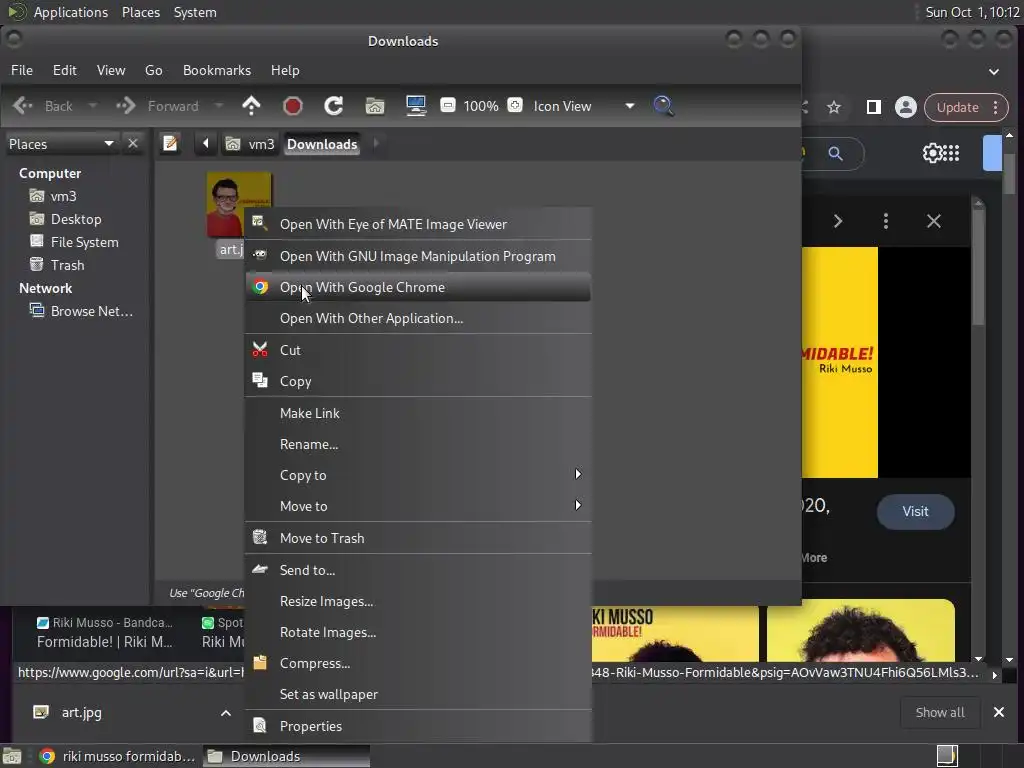Screen dimensions: 1024x768
Task: Click the red Stop loading icon
Action: point(293,106)
